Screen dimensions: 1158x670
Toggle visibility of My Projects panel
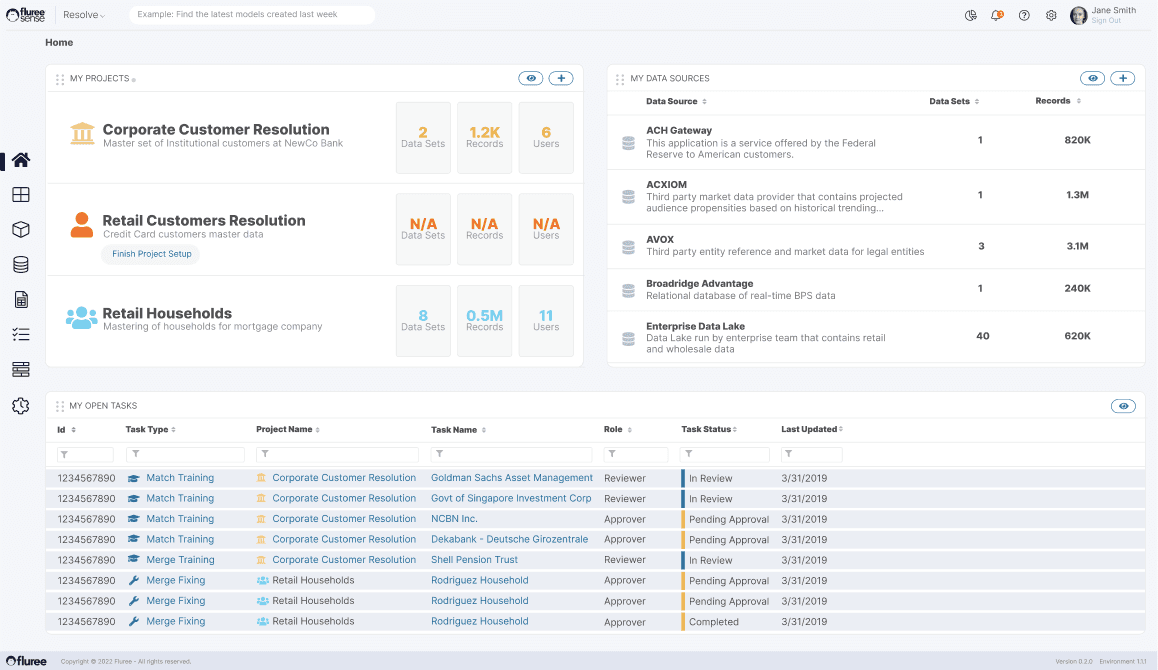(530, 78)
